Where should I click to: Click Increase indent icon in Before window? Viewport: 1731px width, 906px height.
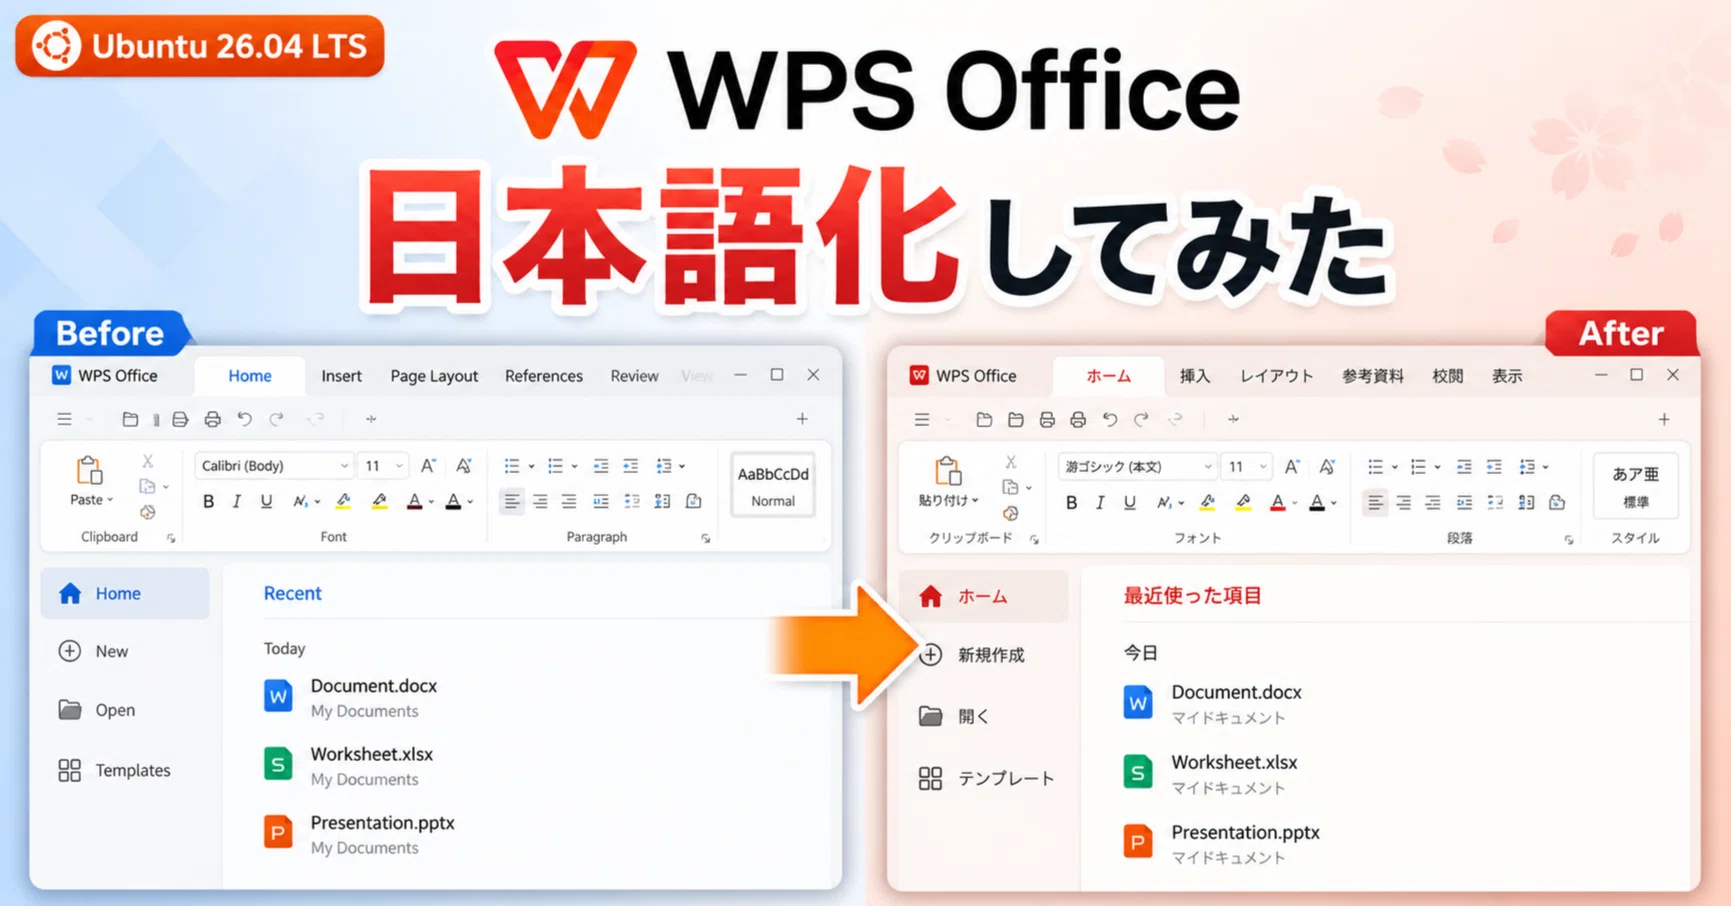(x=631, y=466)
